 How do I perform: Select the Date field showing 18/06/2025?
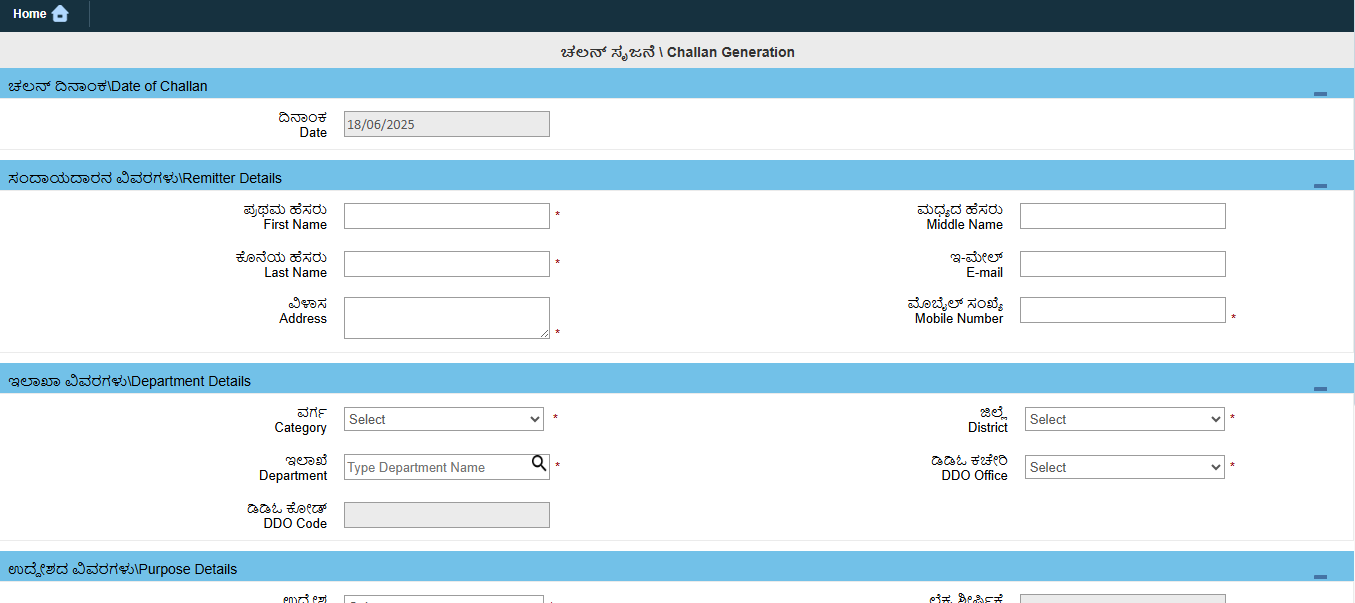(x=446, y=123)
